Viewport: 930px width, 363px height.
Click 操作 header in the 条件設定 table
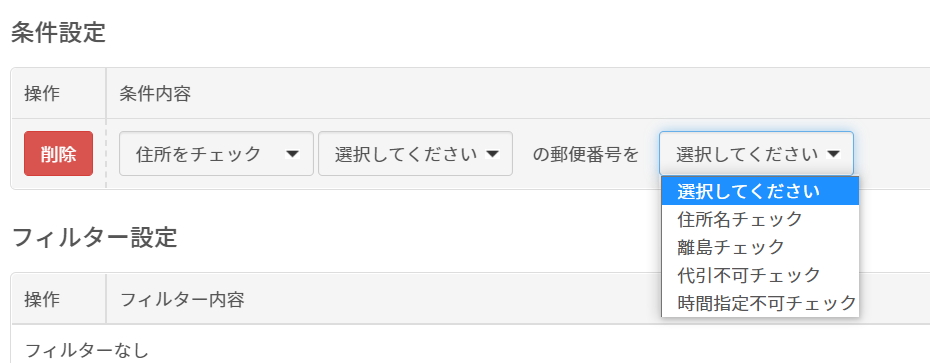(42, 94)
